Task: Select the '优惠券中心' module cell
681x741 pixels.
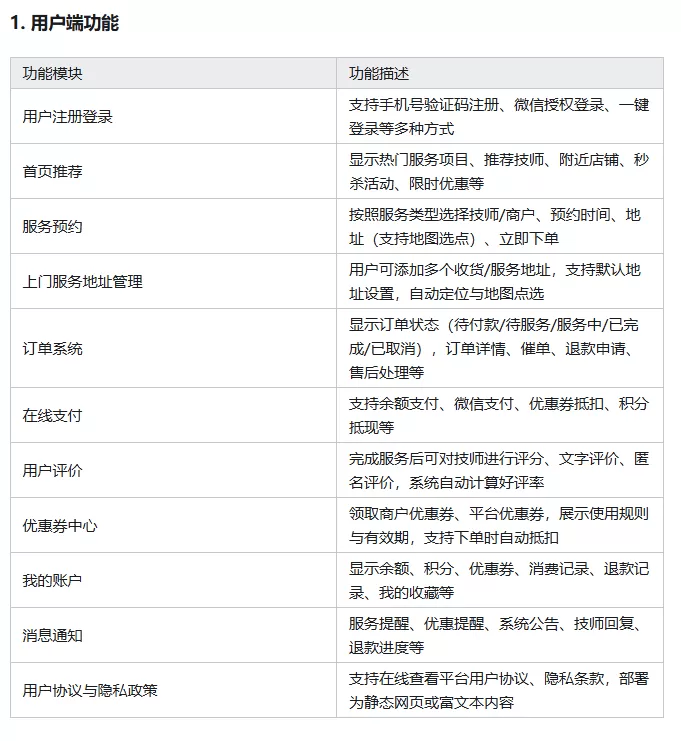Action: (x=60, y=525)
